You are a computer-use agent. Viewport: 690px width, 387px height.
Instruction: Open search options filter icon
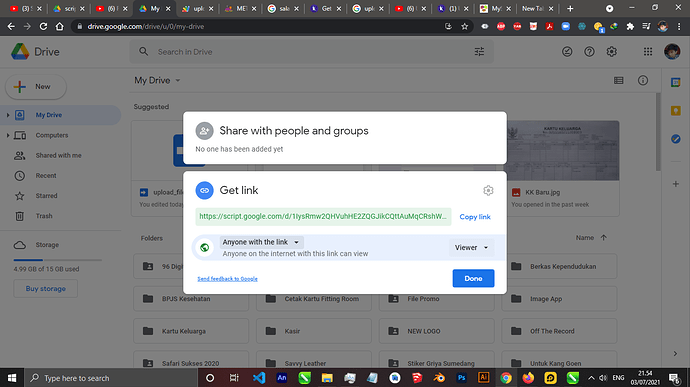(479, 52)
